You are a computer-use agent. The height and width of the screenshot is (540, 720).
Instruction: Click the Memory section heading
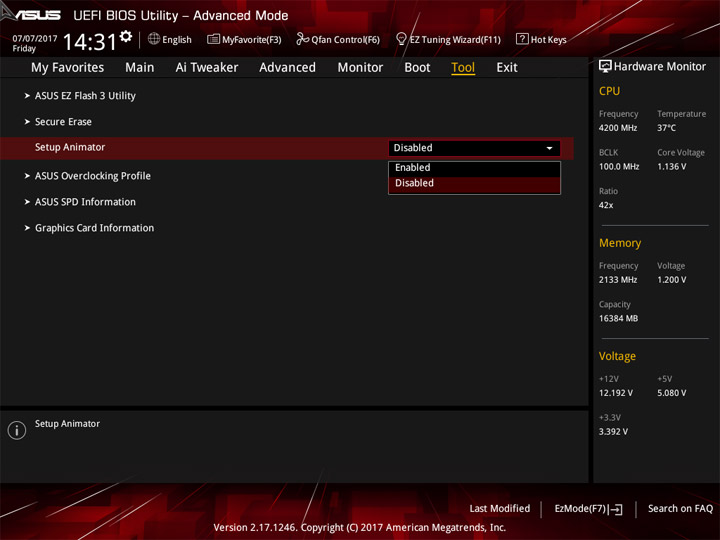click(x=620, y=243)
